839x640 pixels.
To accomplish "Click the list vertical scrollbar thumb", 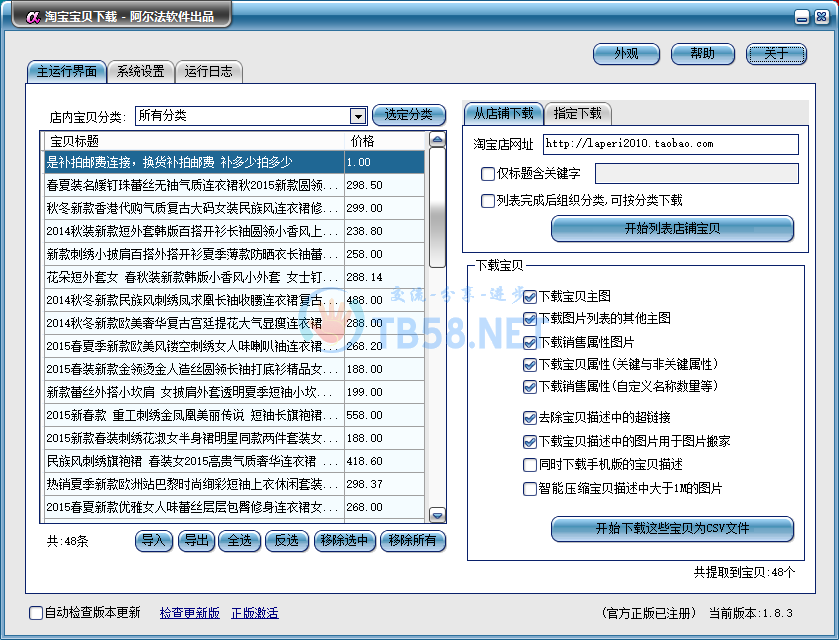I will (437, 208).
